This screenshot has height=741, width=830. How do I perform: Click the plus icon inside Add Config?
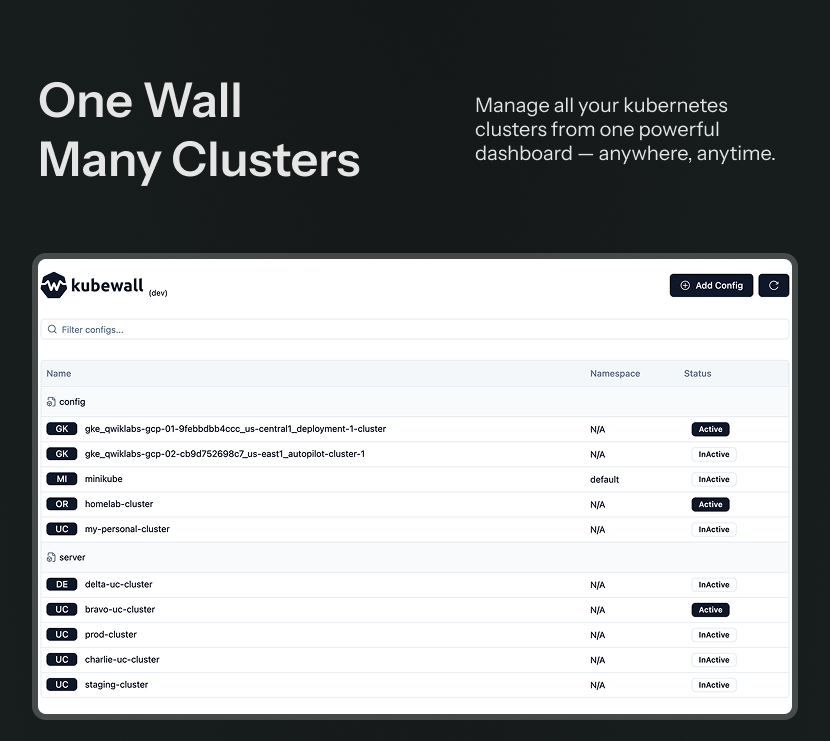[x=685, y=285]
